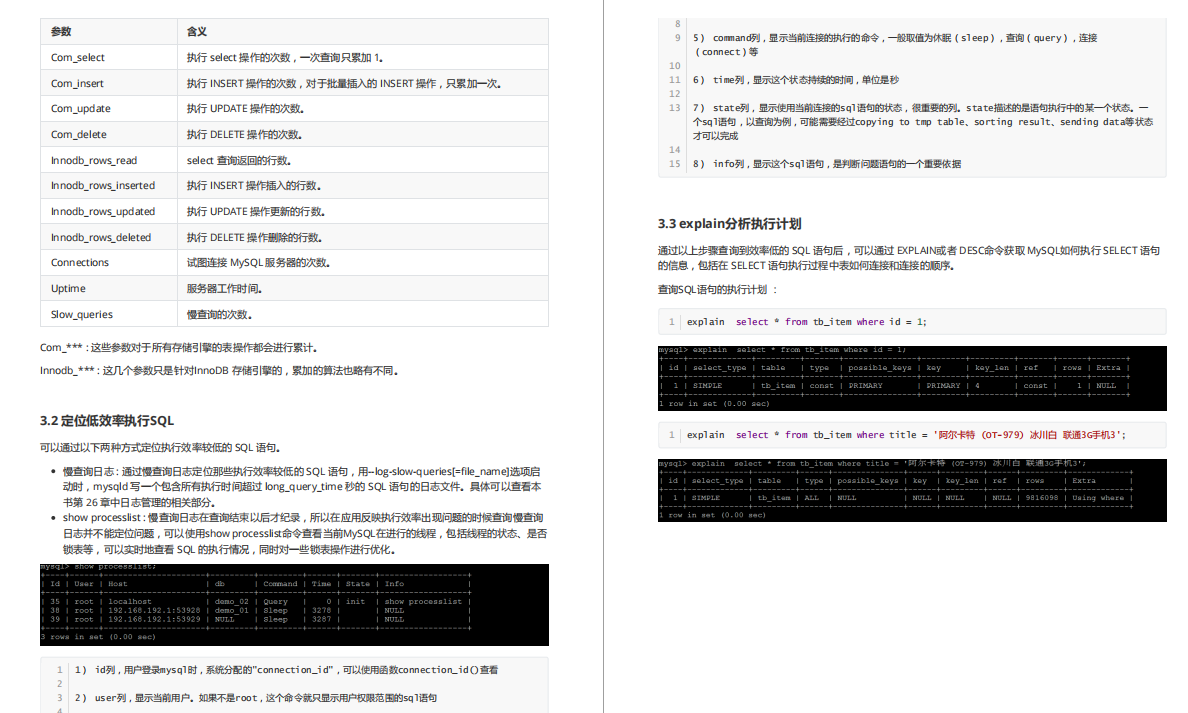Click code line '6) time列'
Screen dimensions: 1188x713
coord(796,80)
